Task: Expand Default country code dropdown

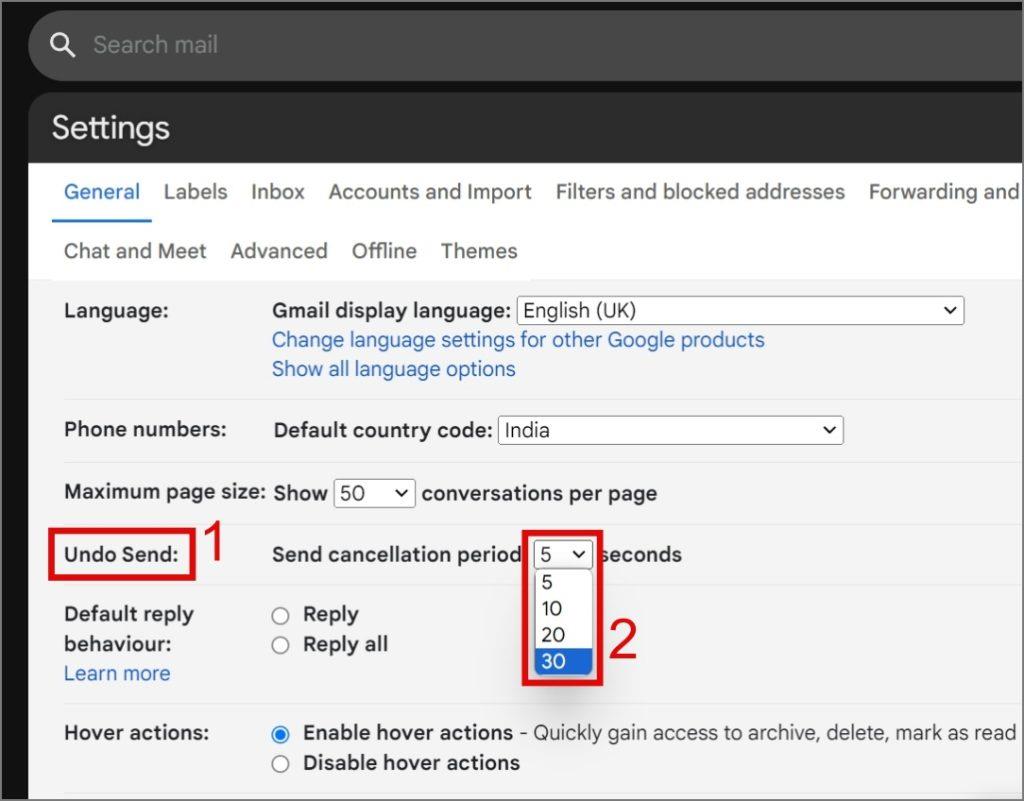Action: (671, 431)
